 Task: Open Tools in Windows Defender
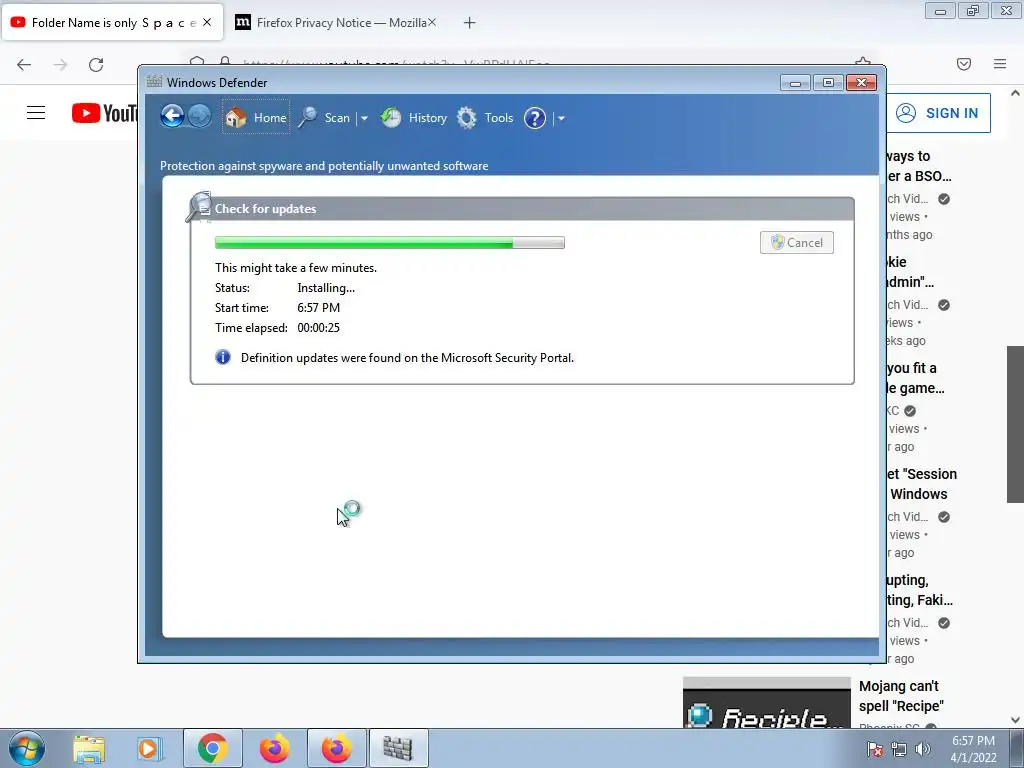485,118
